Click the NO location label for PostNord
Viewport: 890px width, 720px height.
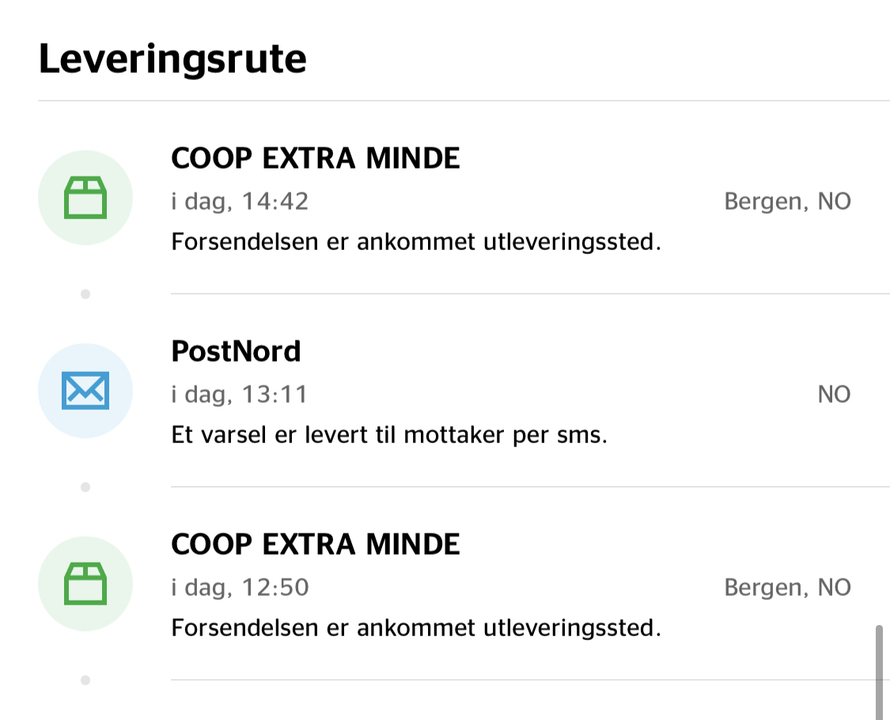pos(834,395)
